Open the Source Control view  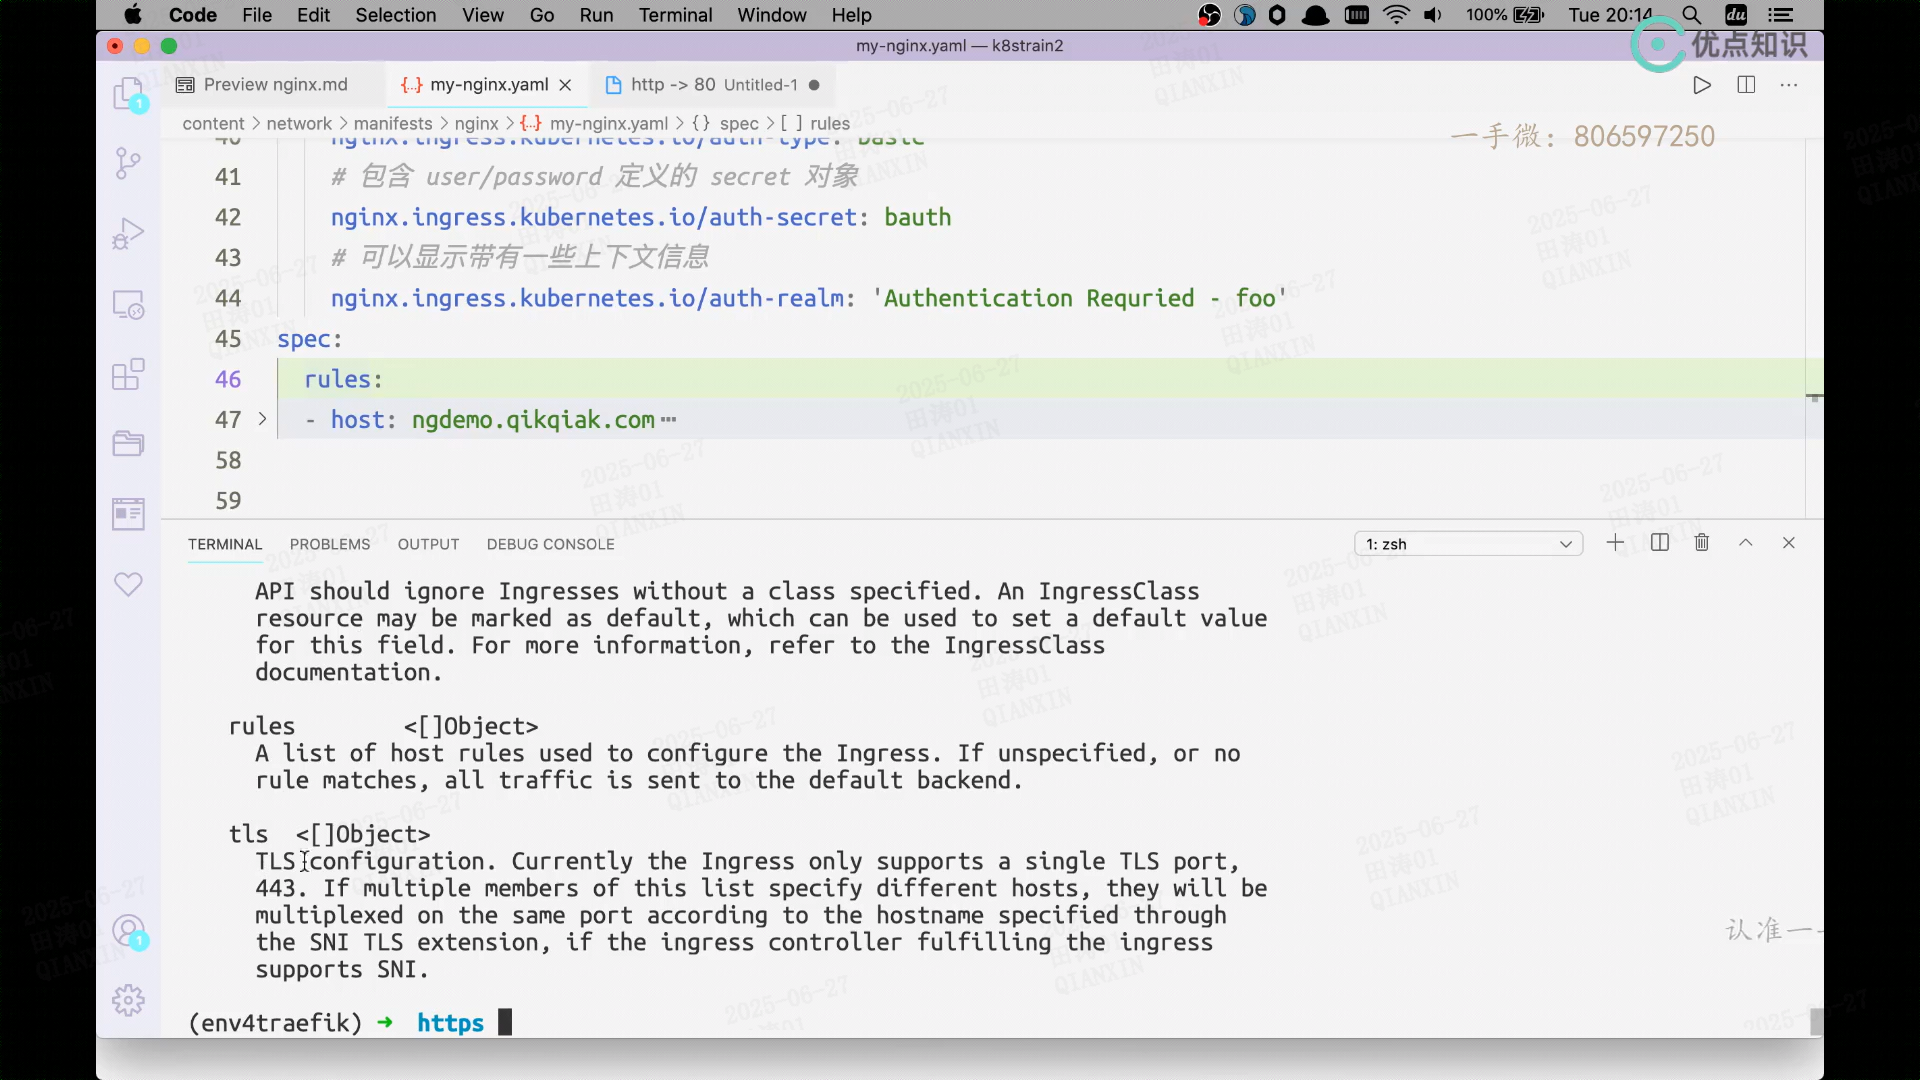(128, 163)
